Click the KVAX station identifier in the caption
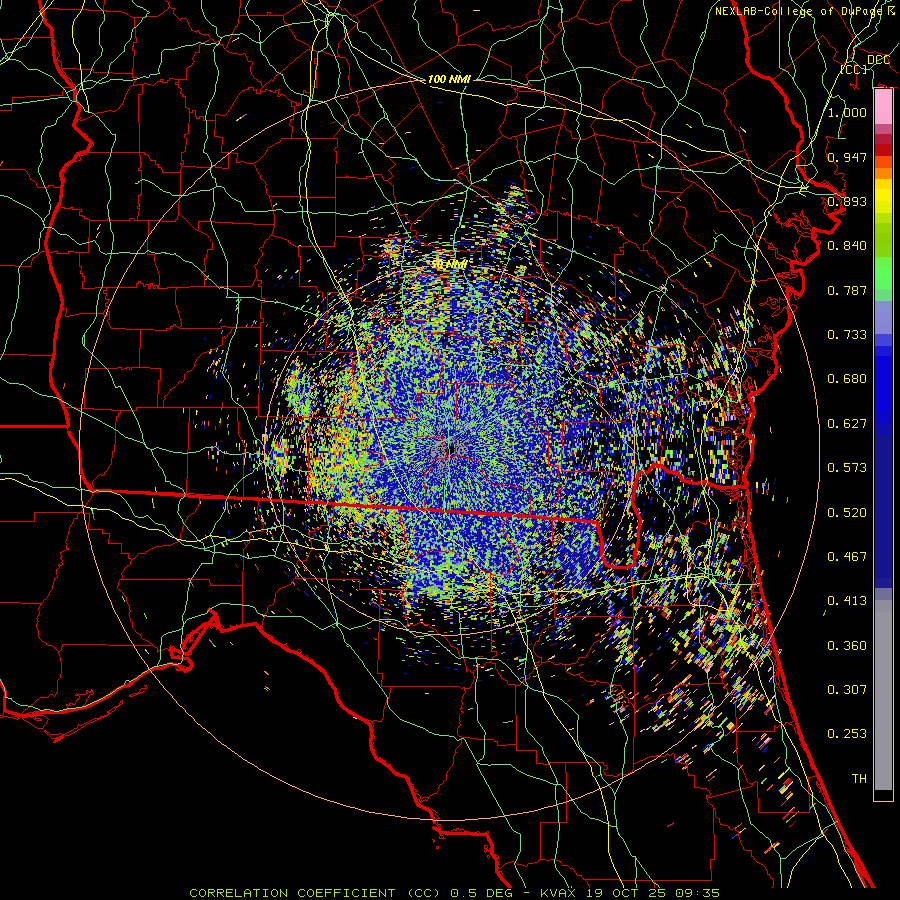Viewport: 900px width, 900px height. pos(559,893)
